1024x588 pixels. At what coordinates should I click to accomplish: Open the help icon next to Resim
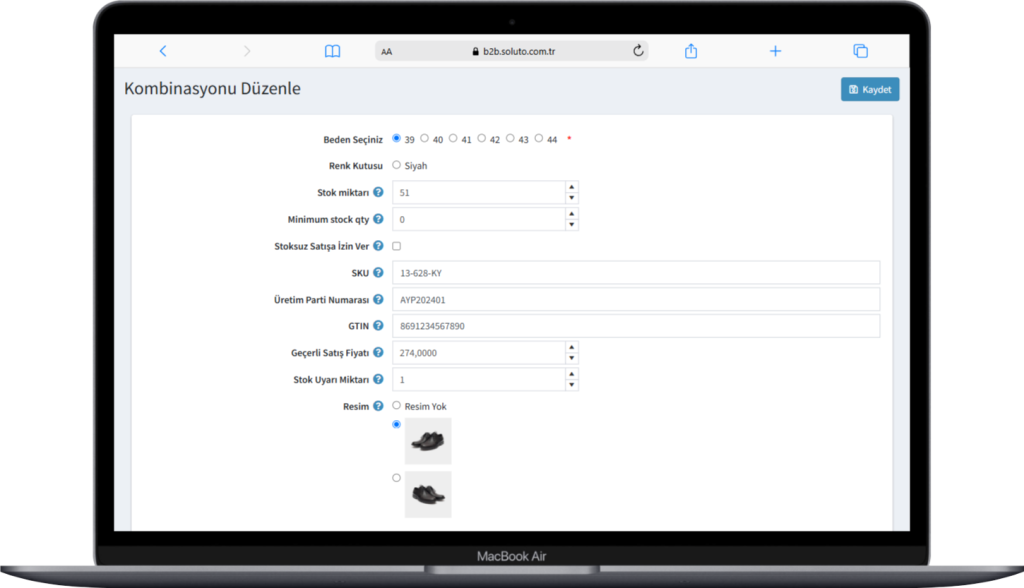click(x=378, y=406)
